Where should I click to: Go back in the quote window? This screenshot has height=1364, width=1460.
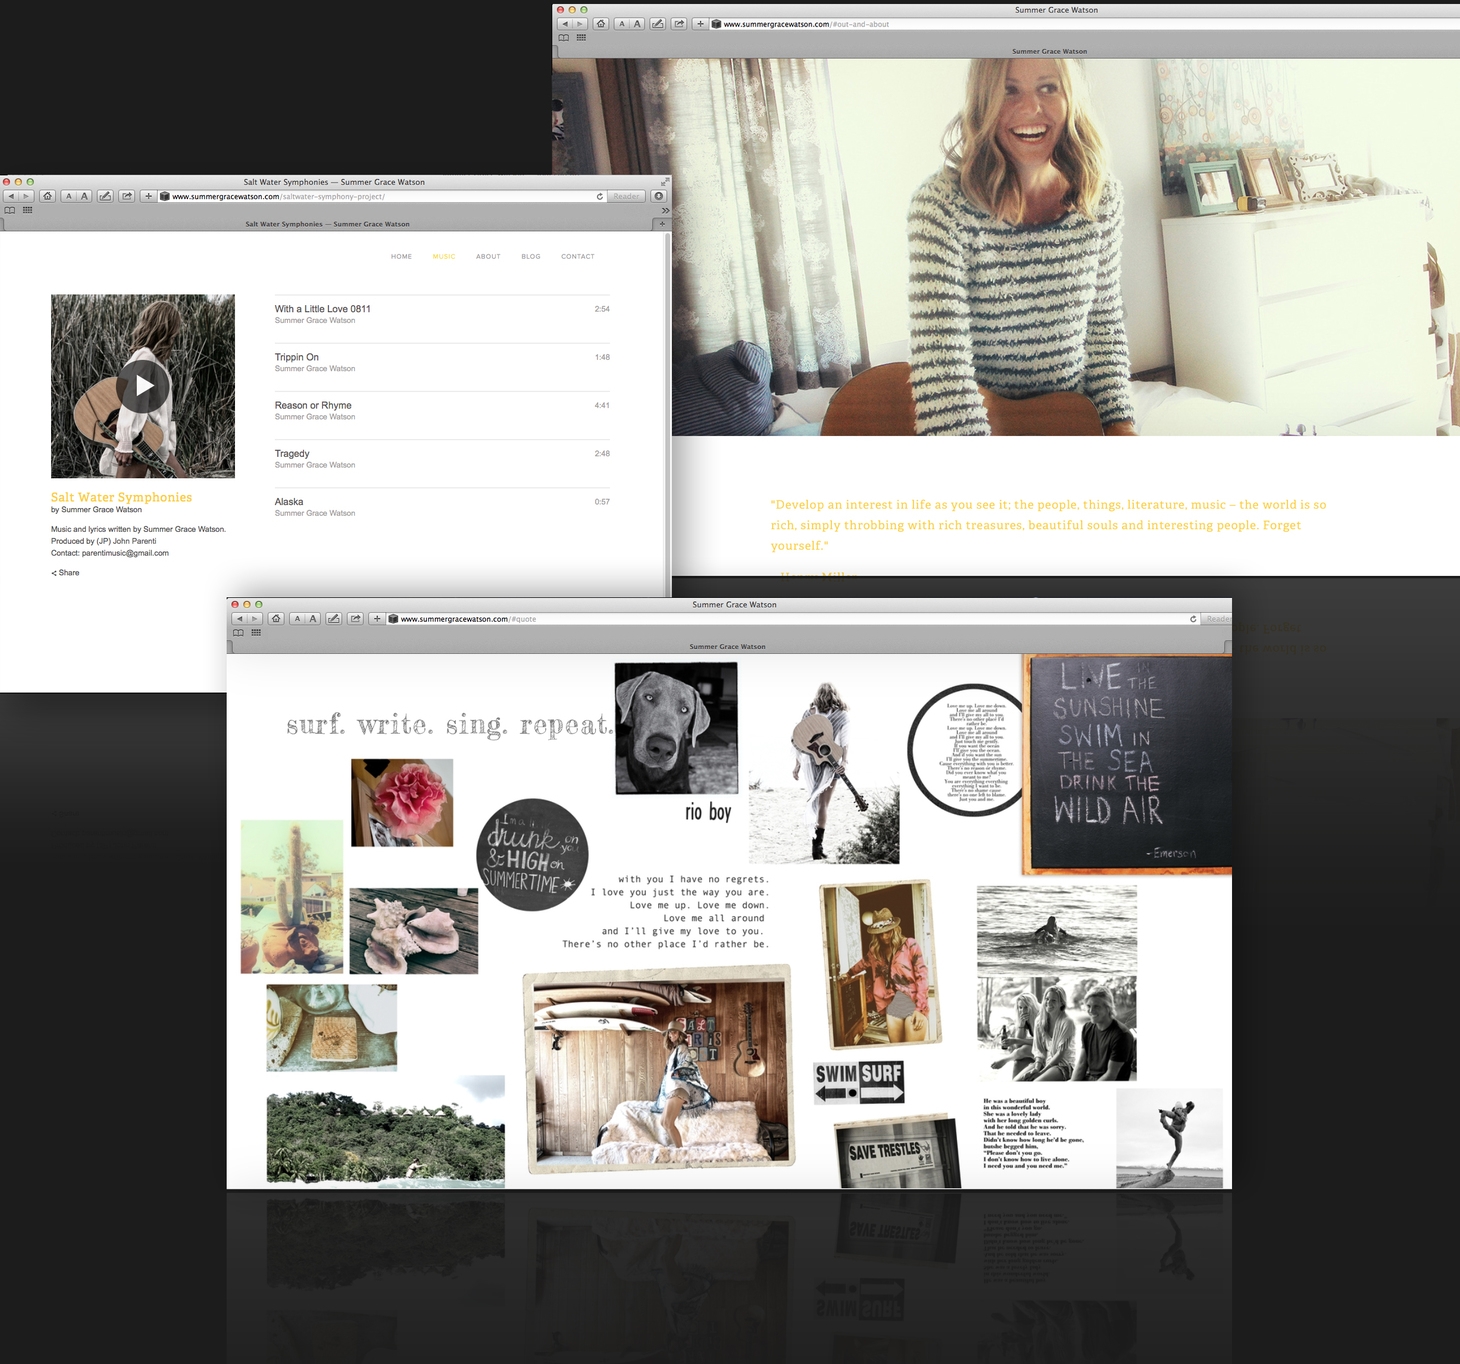[239, 619]
